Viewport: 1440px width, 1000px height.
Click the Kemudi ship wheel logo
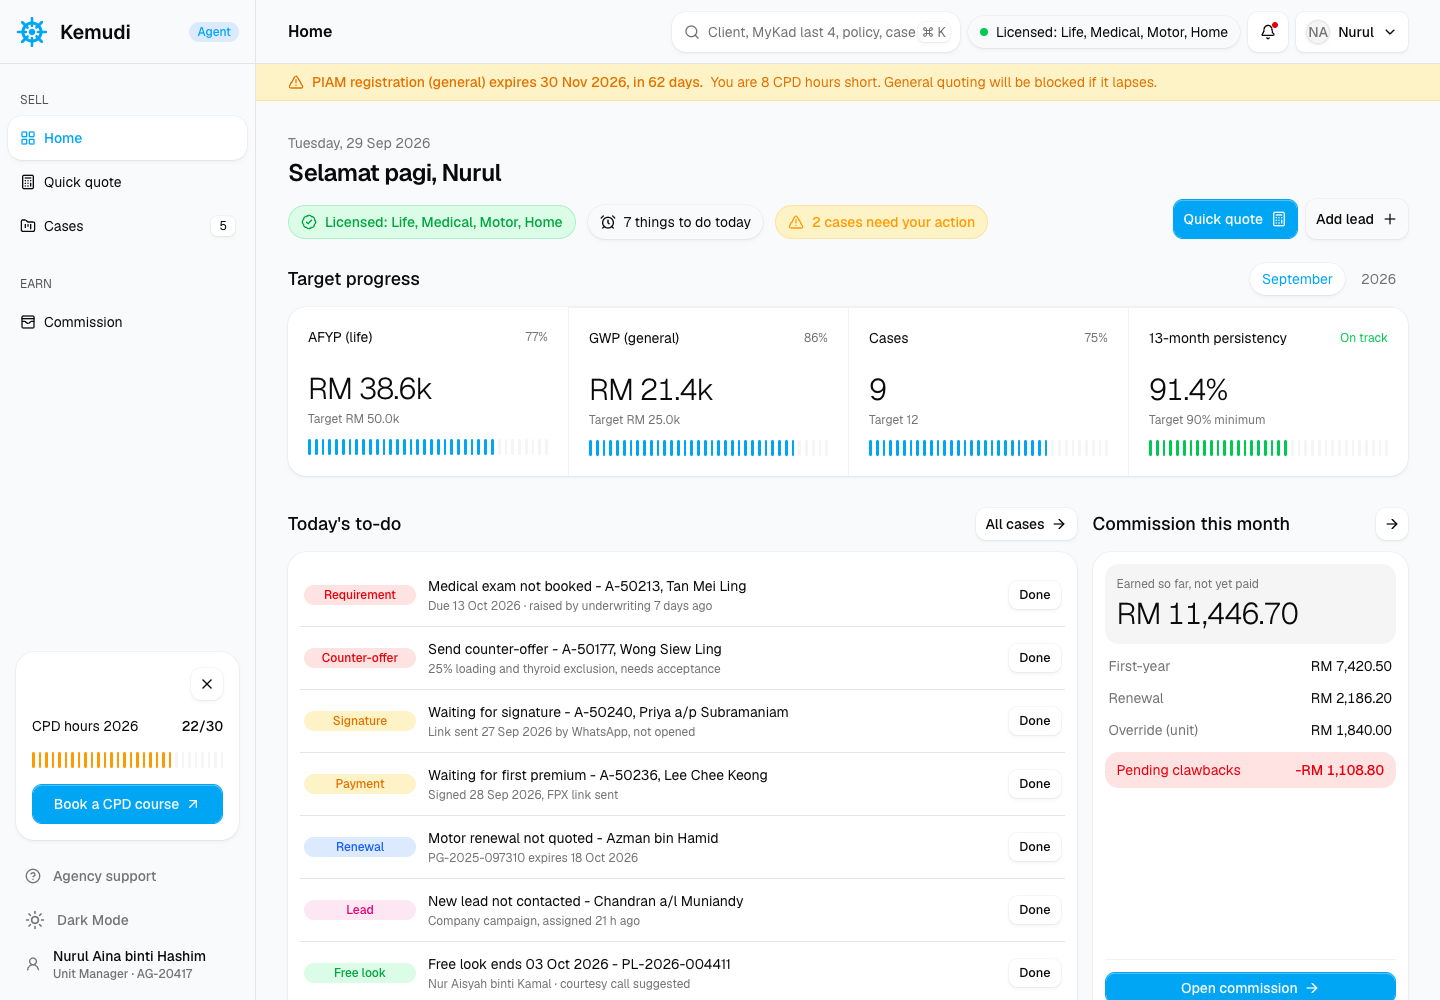[x=32, y=32]
